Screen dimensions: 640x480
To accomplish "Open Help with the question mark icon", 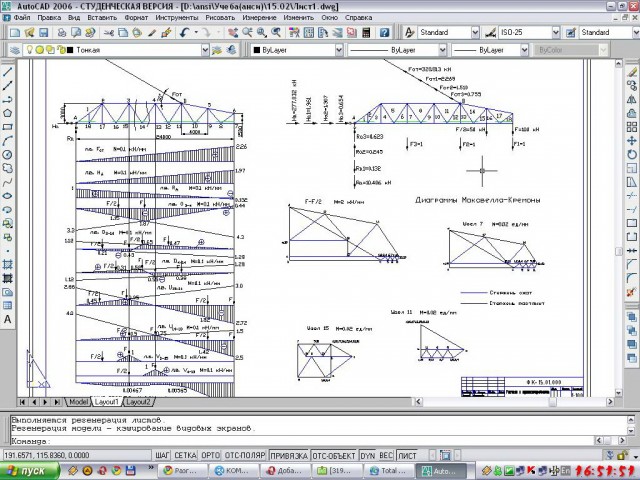I will tap(384, 33).
